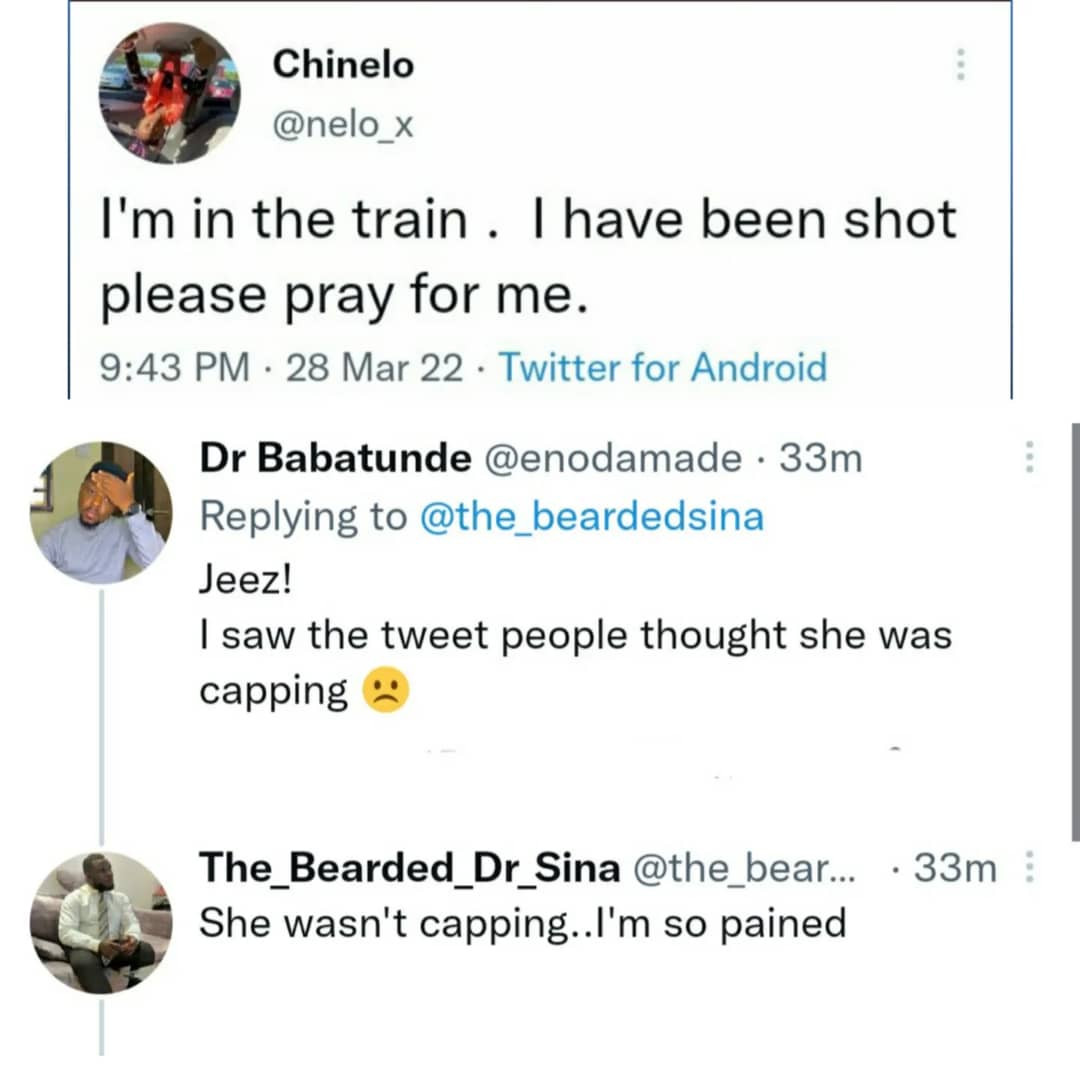Open Chinelo's profile by clicking her name
Viewport: 1080px width, 1080px height.
coord(343,64)
